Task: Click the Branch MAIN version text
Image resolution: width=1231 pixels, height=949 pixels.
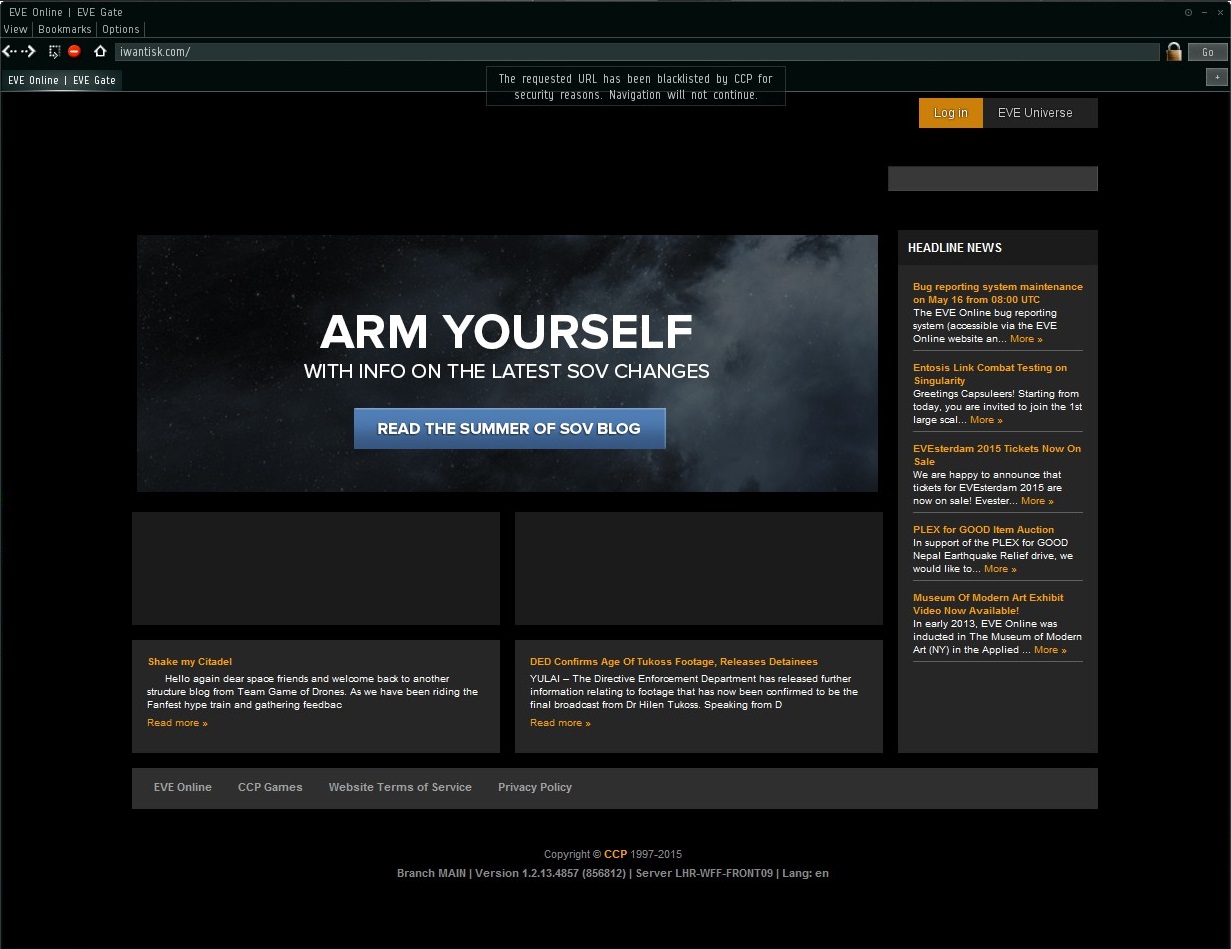Action: [x=613, y=873]
